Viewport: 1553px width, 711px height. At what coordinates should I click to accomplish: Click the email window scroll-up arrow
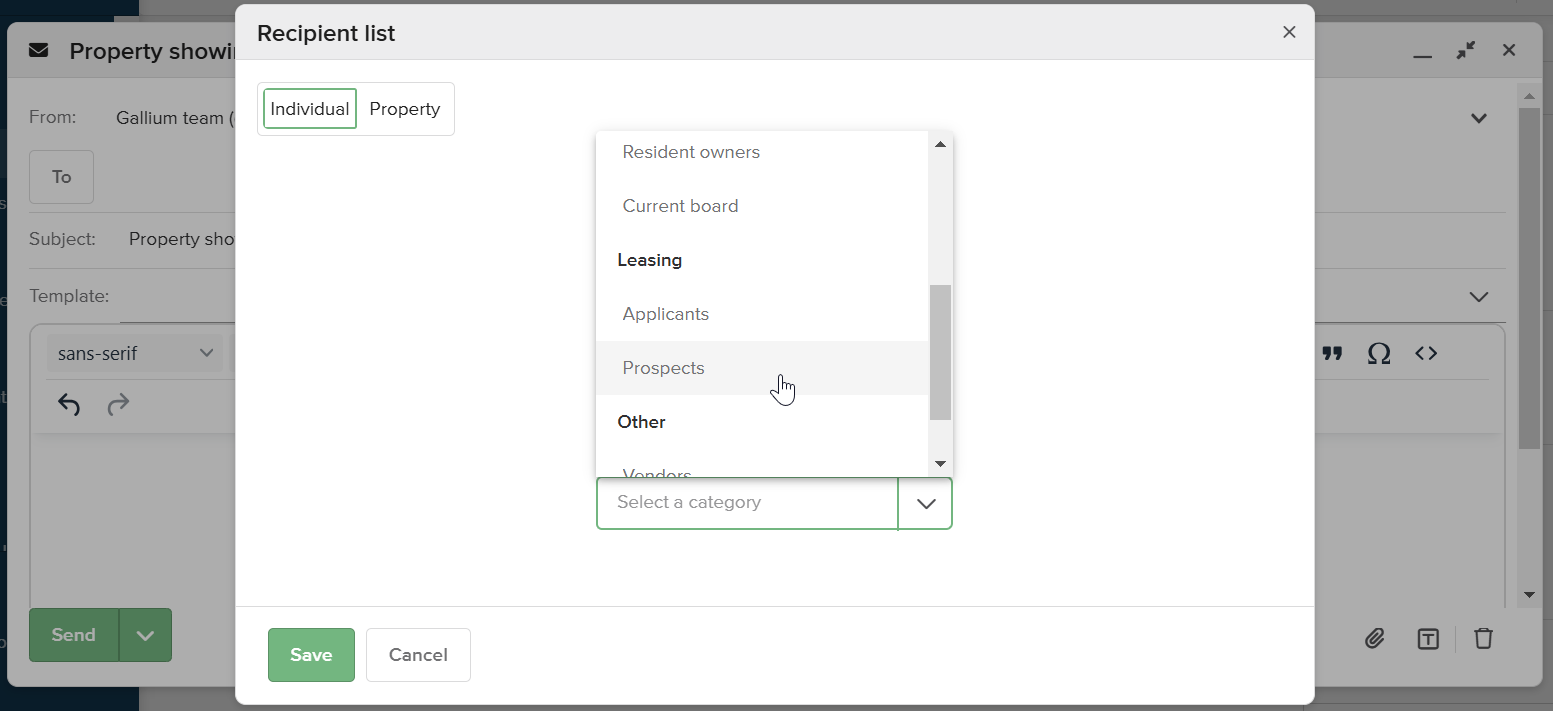(1528, 96)
